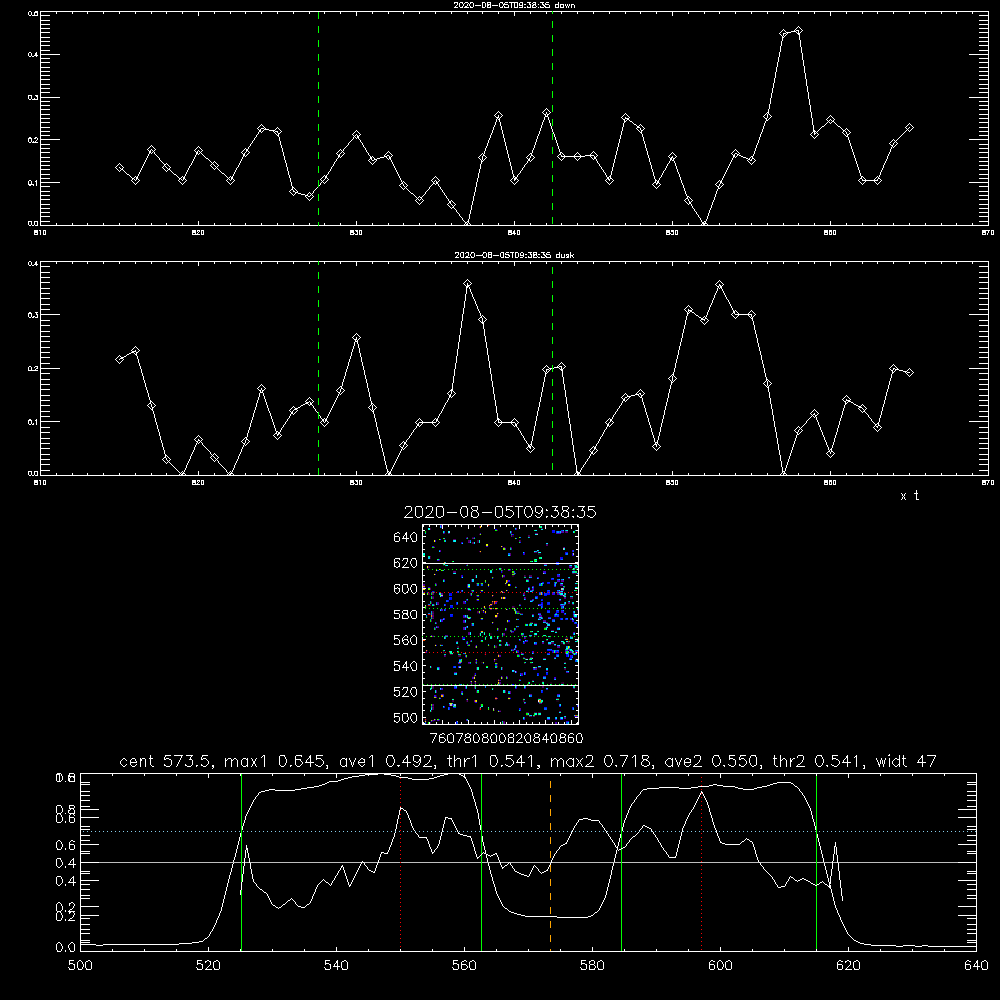Click the 560 tick label on bottom x-axis
This screenshot has width=1000, height=1000.
pyautogui.click(x=464, y=966)
